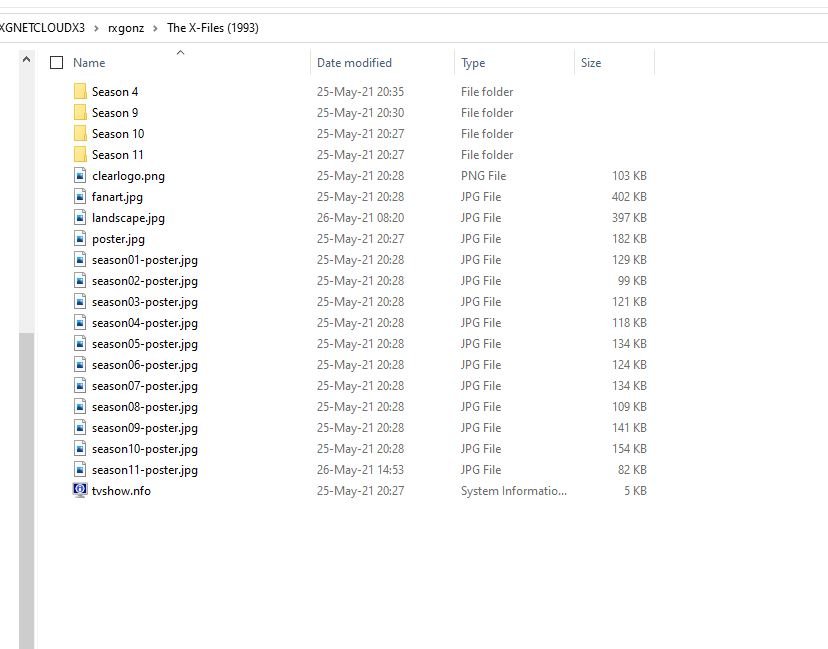Expand the chevron after rxgonz in address bar
The width and height of the screenshot is (828, 649).
tap(155, 29)
